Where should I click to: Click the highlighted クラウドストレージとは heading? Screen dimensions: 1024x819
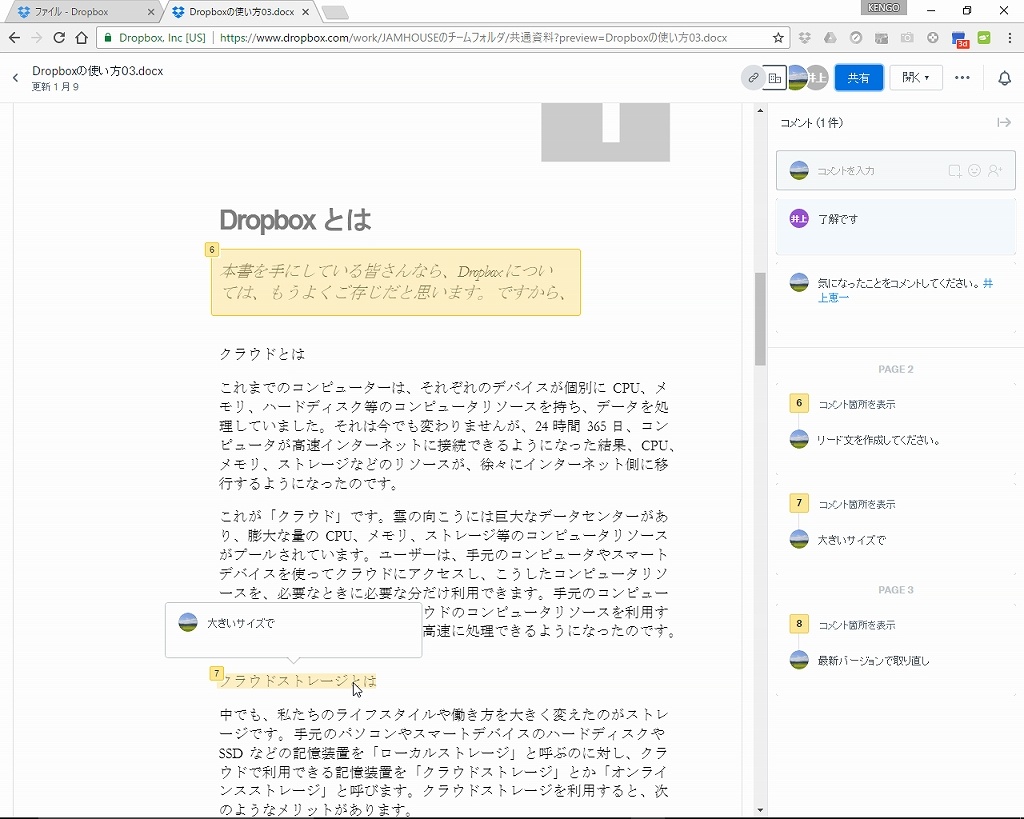coord(298,681)
